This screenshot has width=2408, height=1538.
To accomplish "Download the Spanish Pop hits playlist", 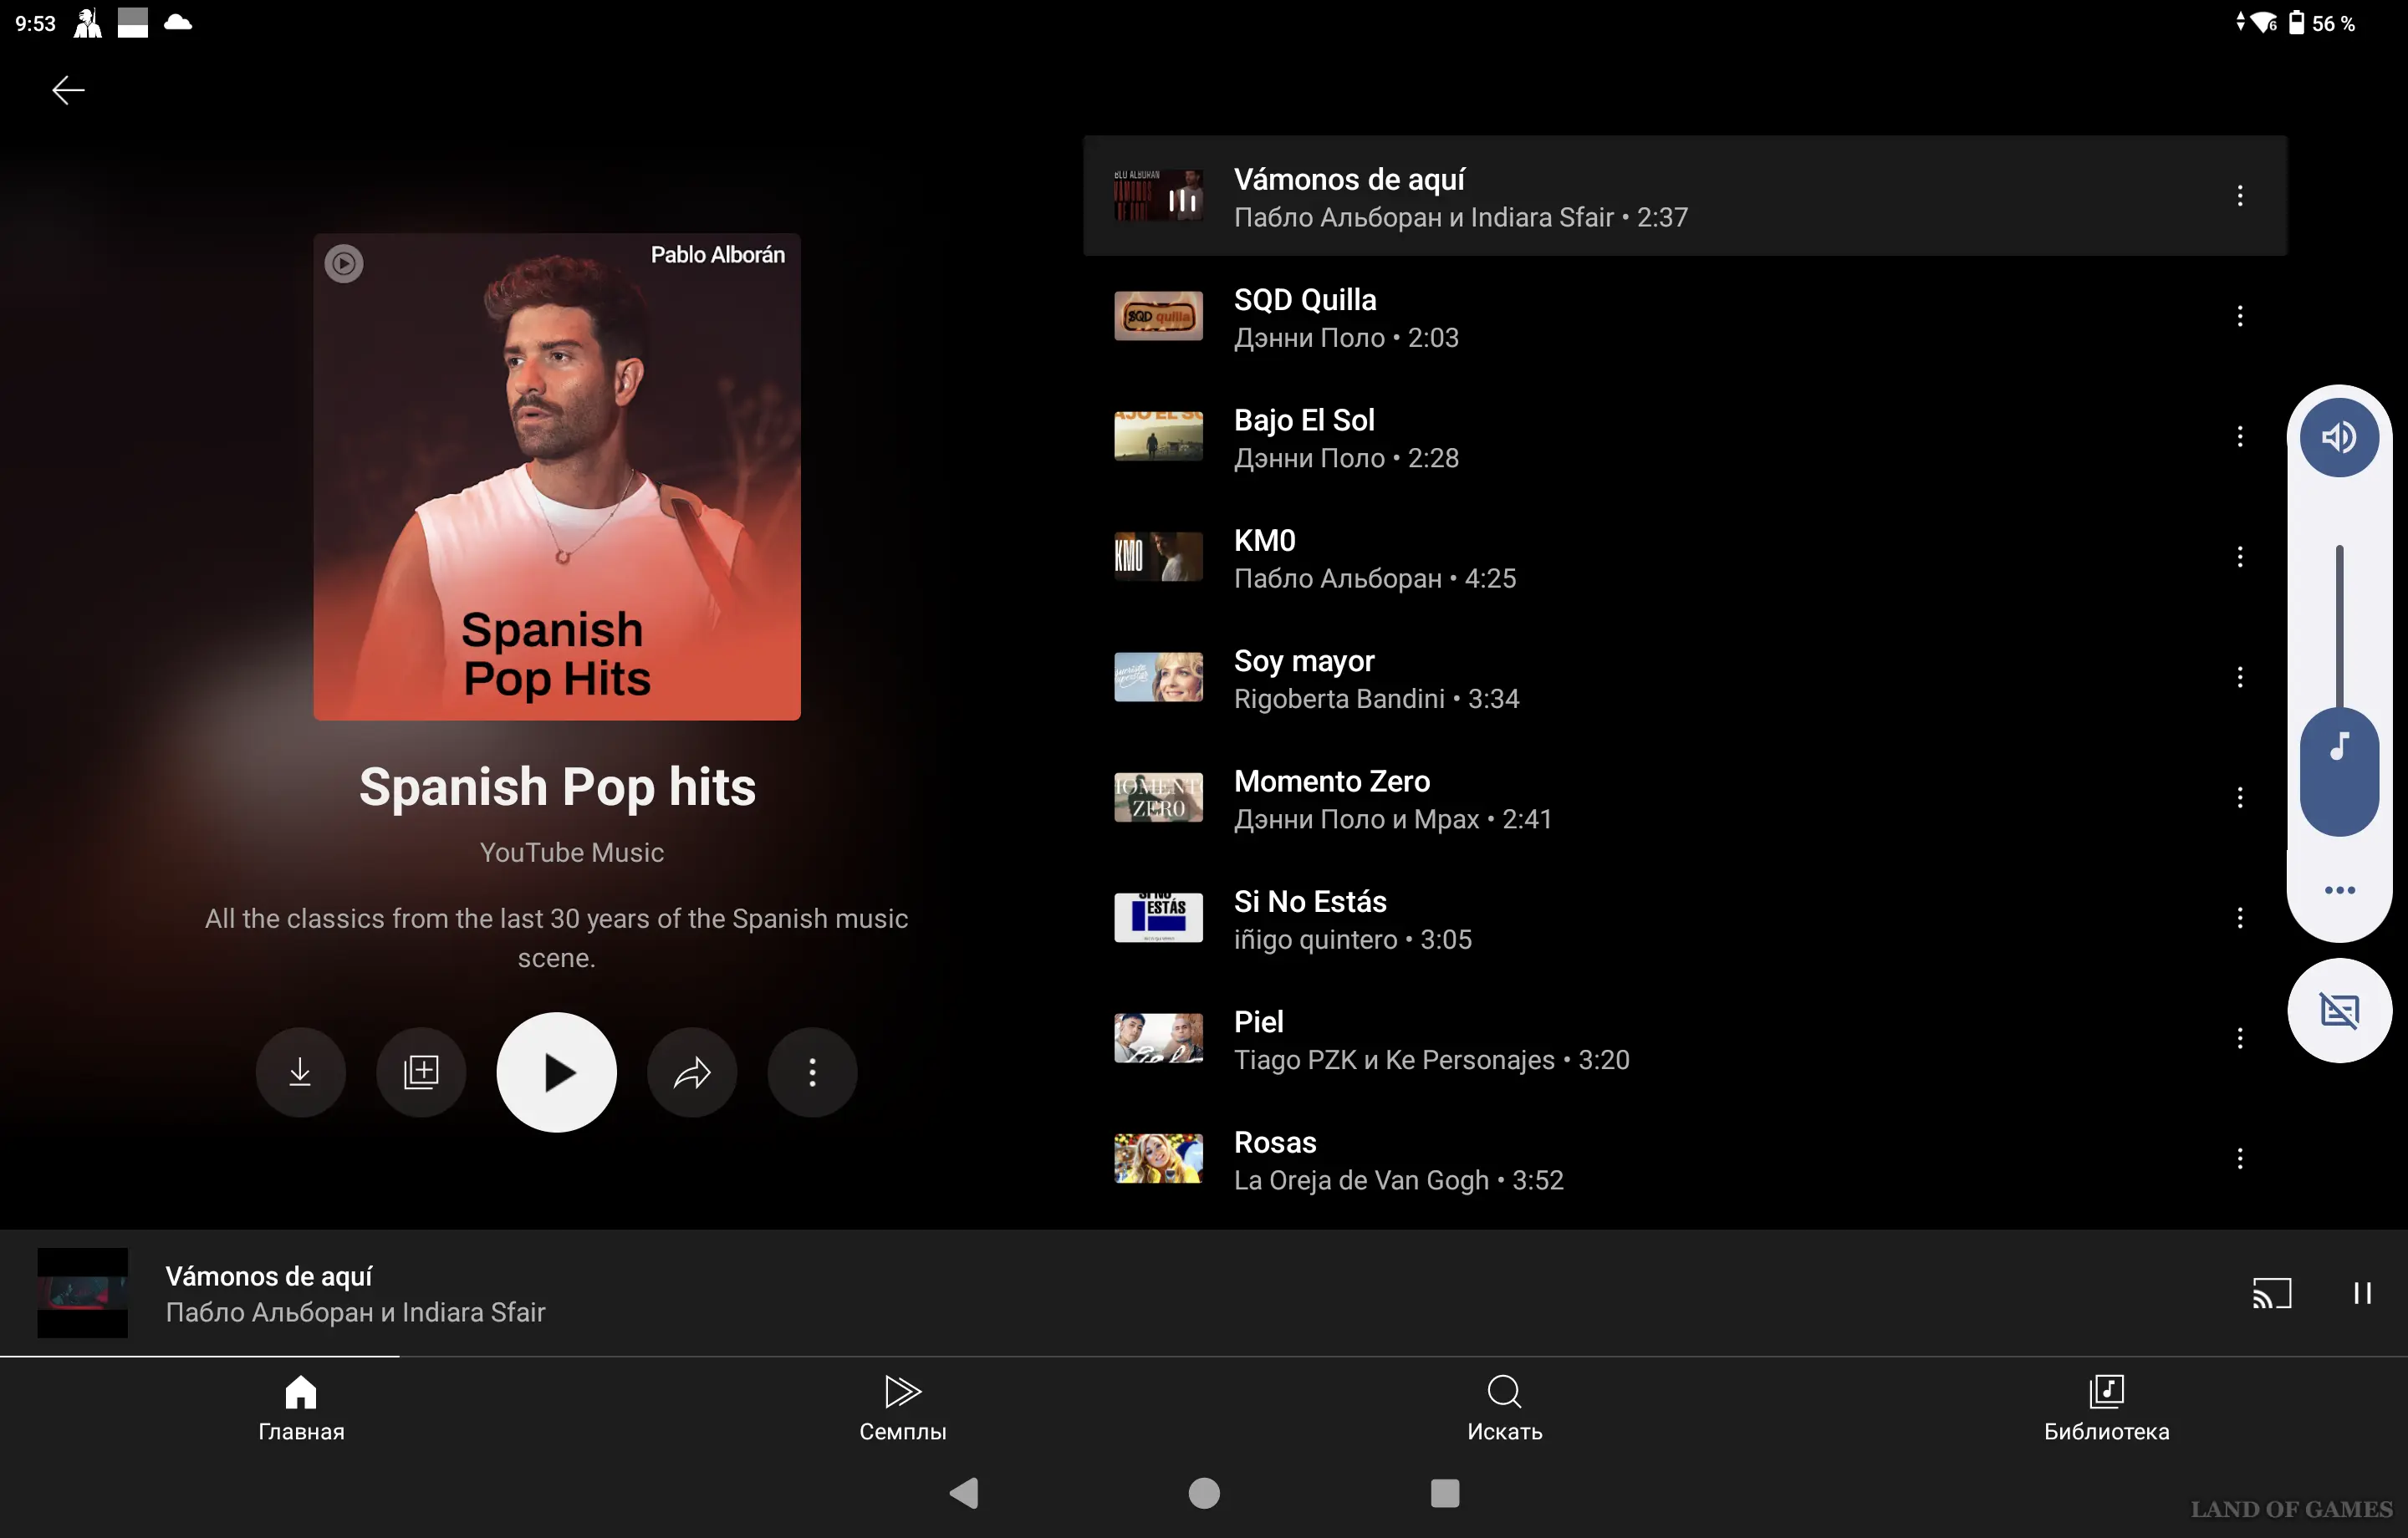I will pos(300,1072).
